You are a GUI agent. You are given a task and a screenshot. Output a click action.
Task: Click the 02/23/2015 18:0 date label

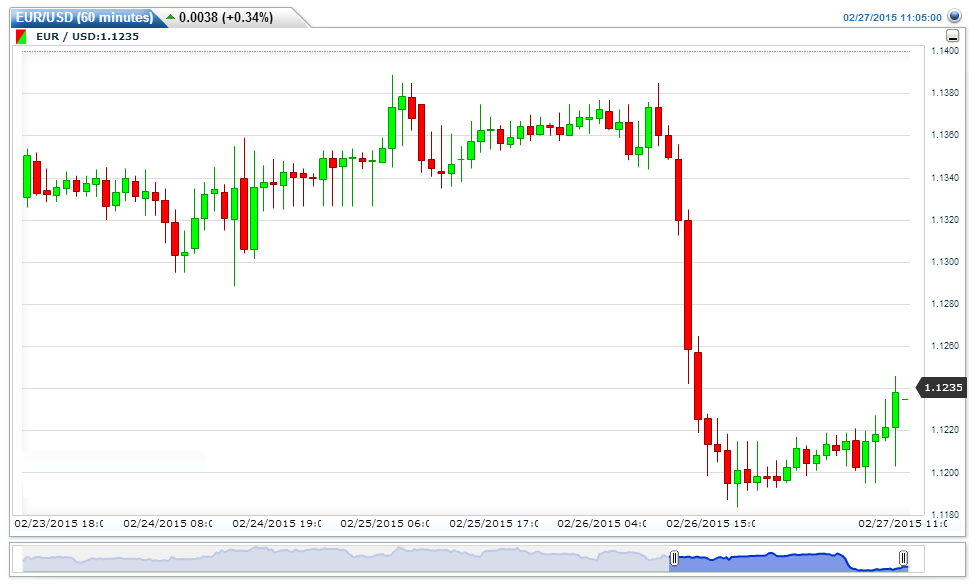coord(59,523)
